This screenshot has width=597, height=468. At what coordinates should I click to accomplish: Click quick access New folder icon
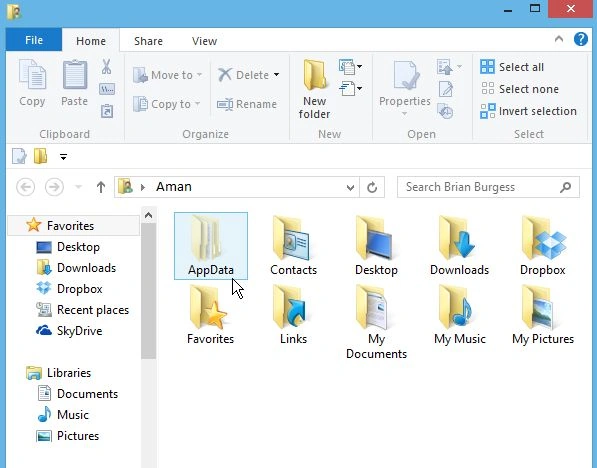40,156
